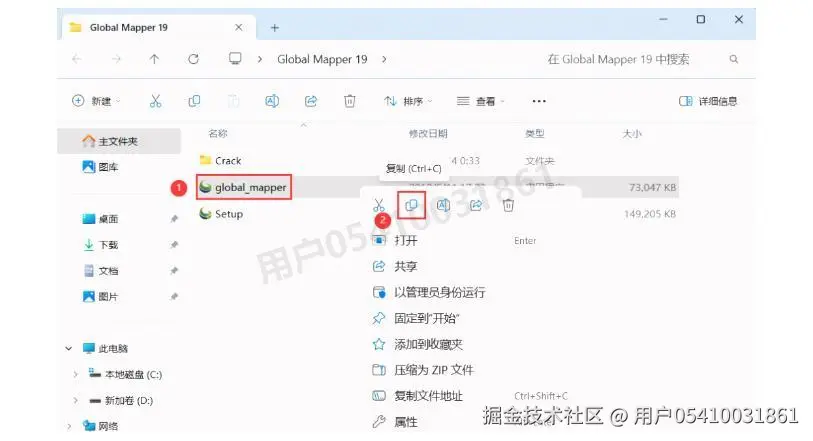Open the 排序 (Sort) dropdown

(408, 101)
